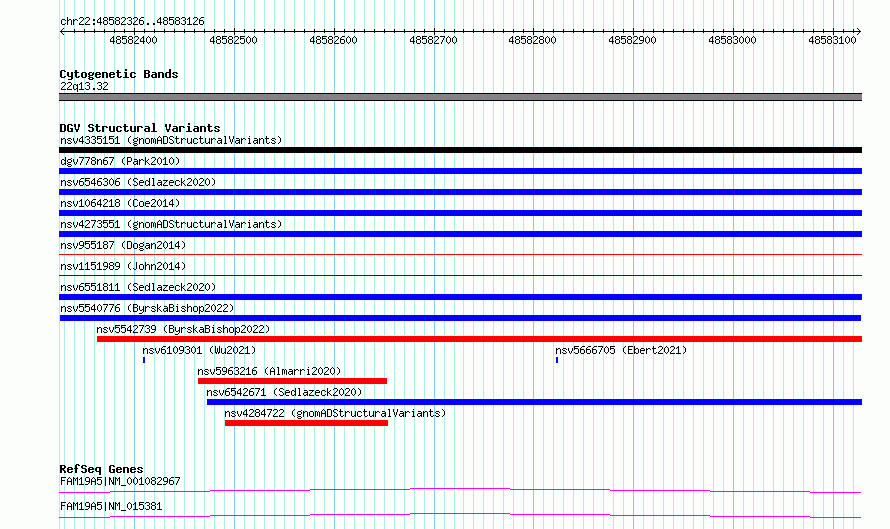Click the blue nsv6546306 variant bar

460,192
